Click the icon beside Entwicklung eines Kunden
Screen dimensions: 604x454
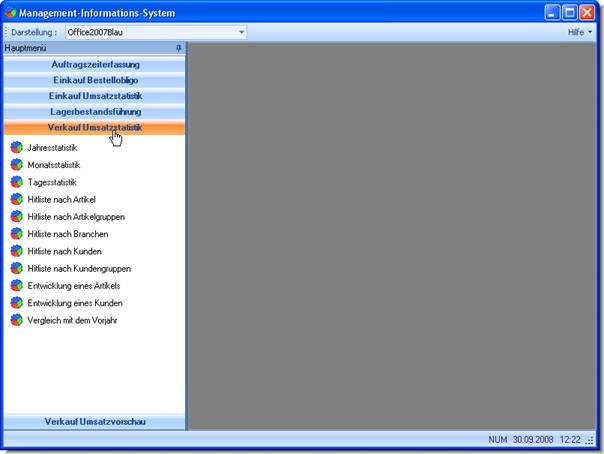tap(17, 303)
